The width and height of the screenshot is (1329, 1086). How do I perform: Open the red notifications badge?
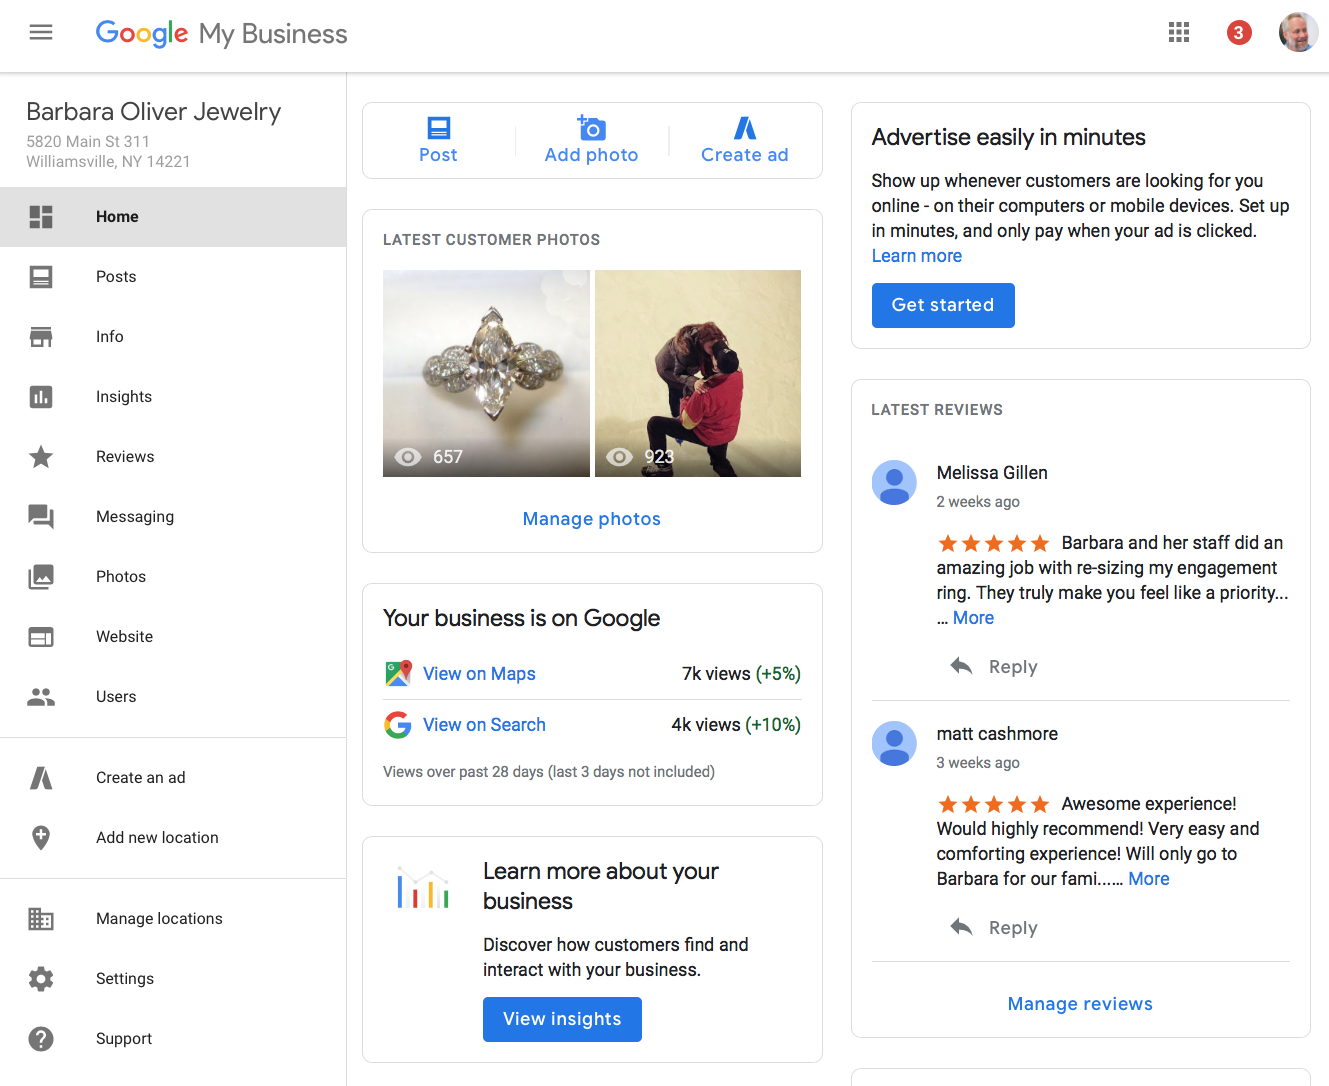[x=1239, y=33]
